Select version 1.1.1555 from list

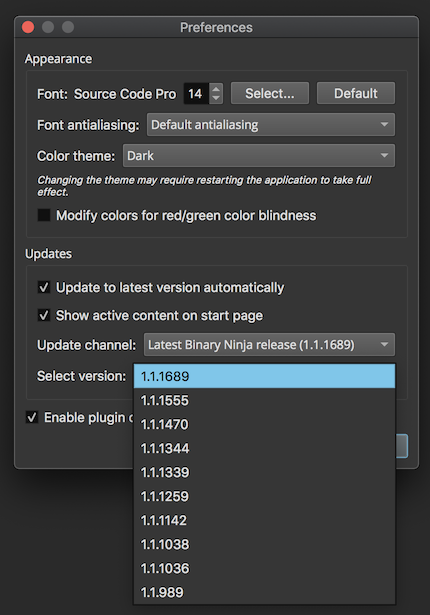(x=264, y=400)
